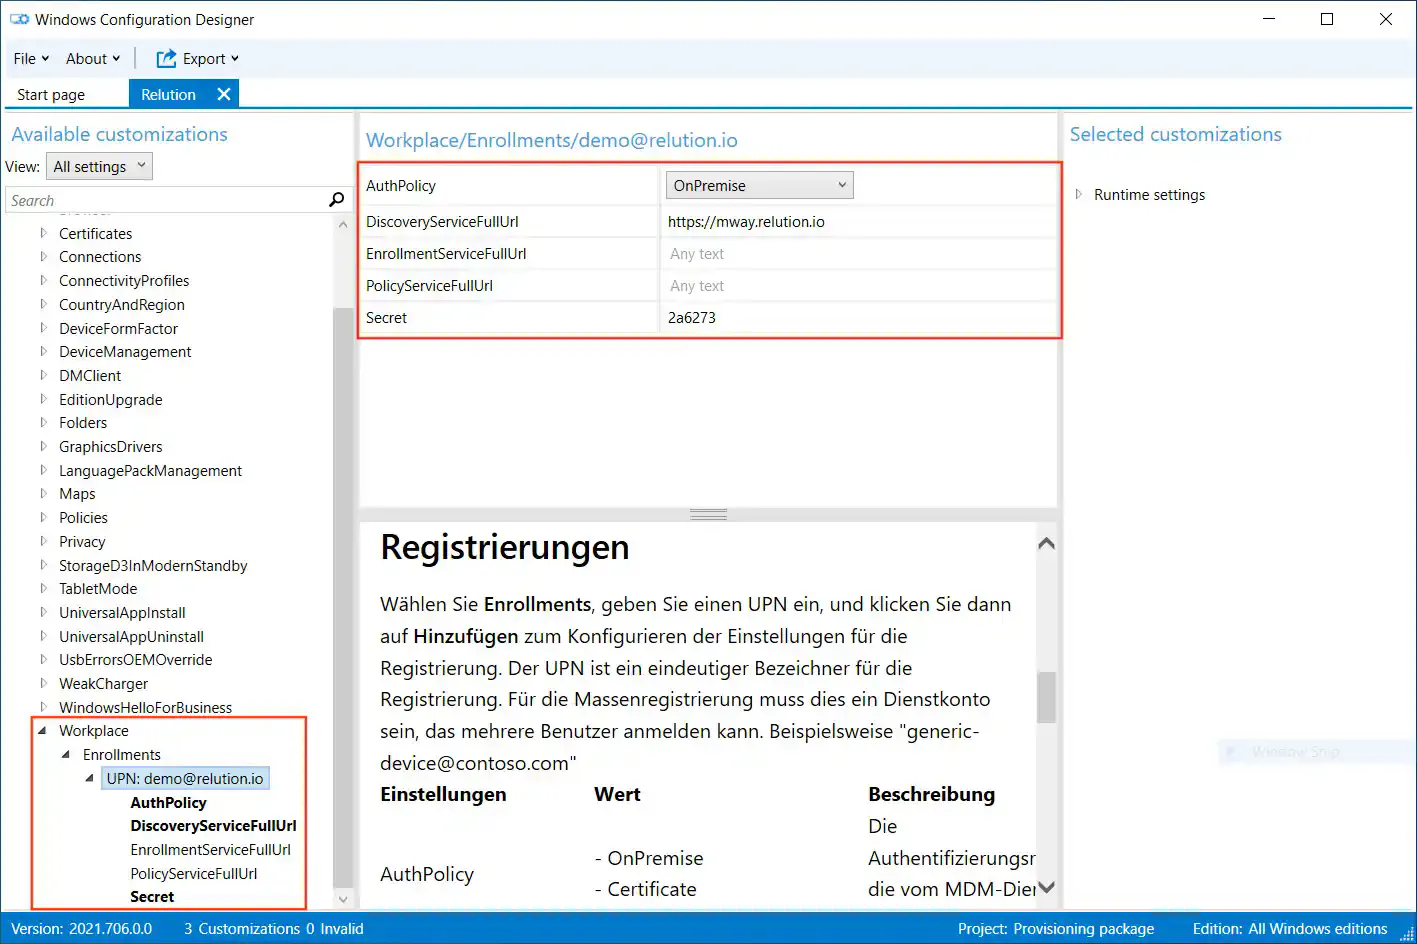Collapse the Enrollments tree node
Viewport: 1417px width, 944px height.
coord(64,754)
